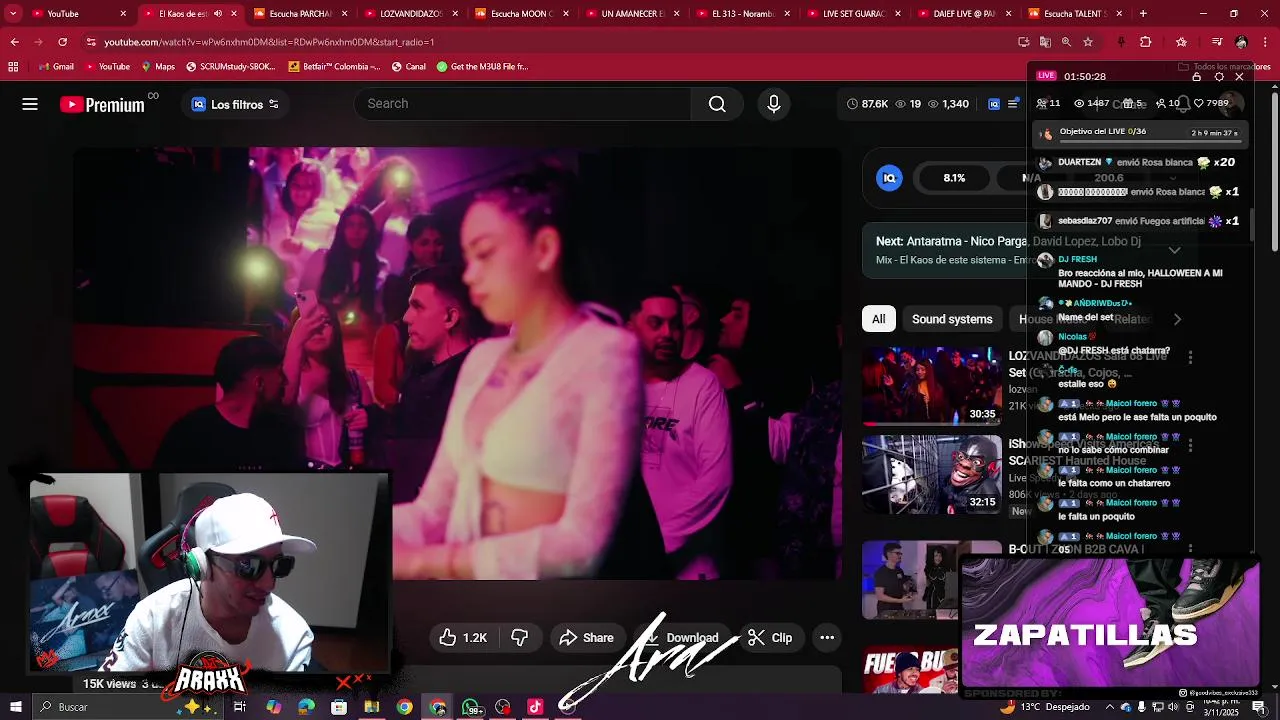This screenshot has height=720, width=1280.
Task: Open three-dot menu beside Nicolas chat message
Action: (1190, 357)
